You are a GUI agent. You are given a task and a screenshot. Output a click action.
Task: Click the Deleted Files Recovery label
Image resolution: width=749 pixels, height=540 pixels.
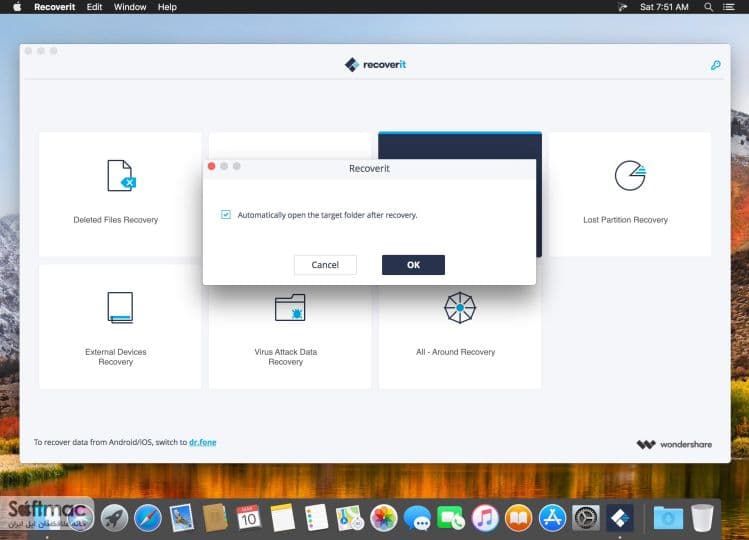point(116,220)
